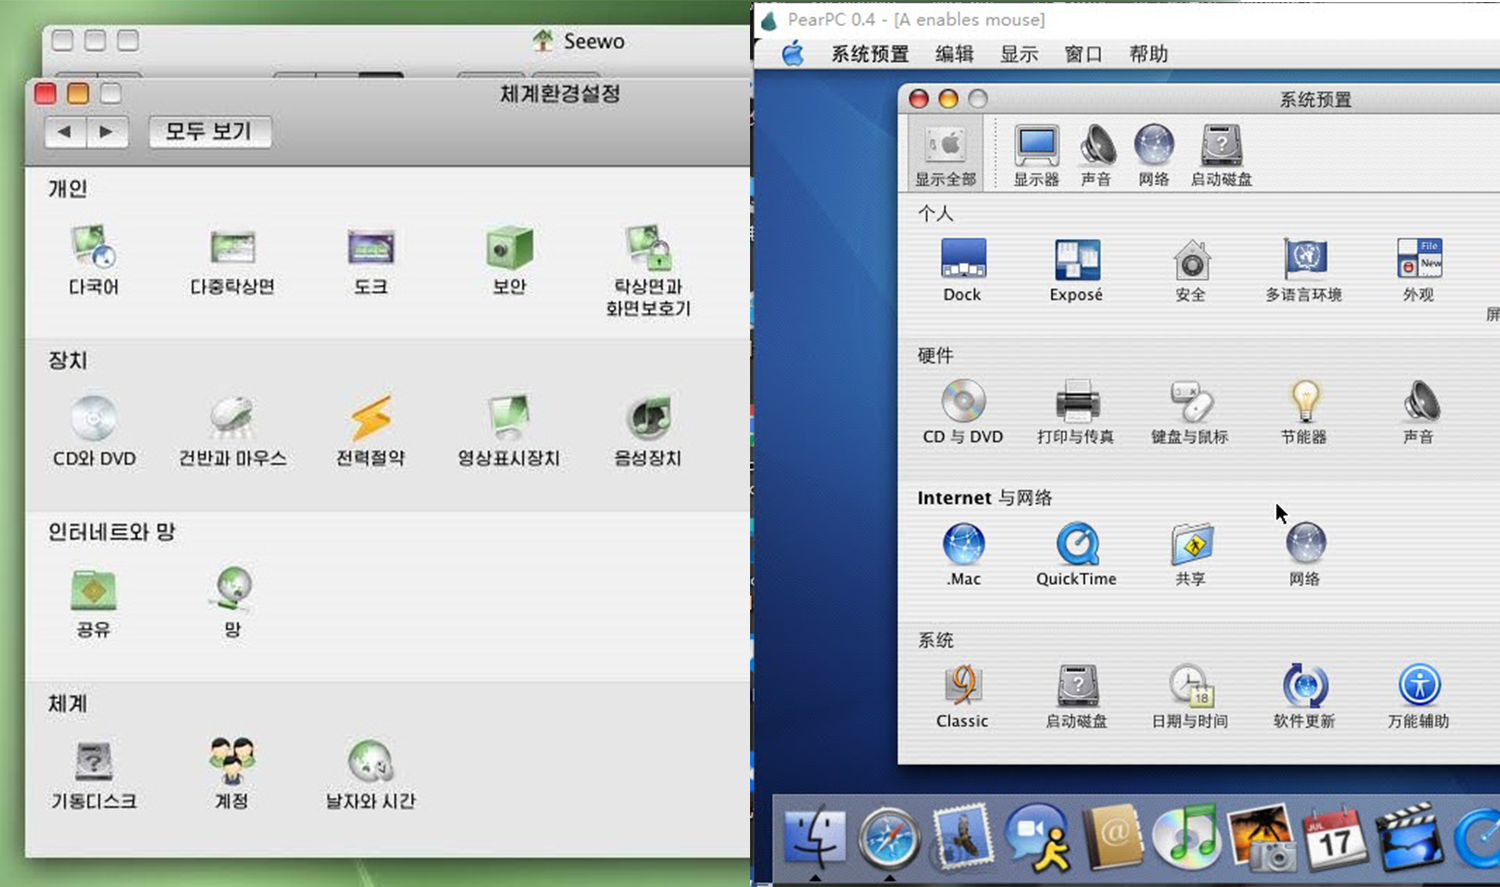The image size is (1500, 887).
Task: Open the 帮助 help menu
Action: pyautogui.click(x=1148, y=54)
